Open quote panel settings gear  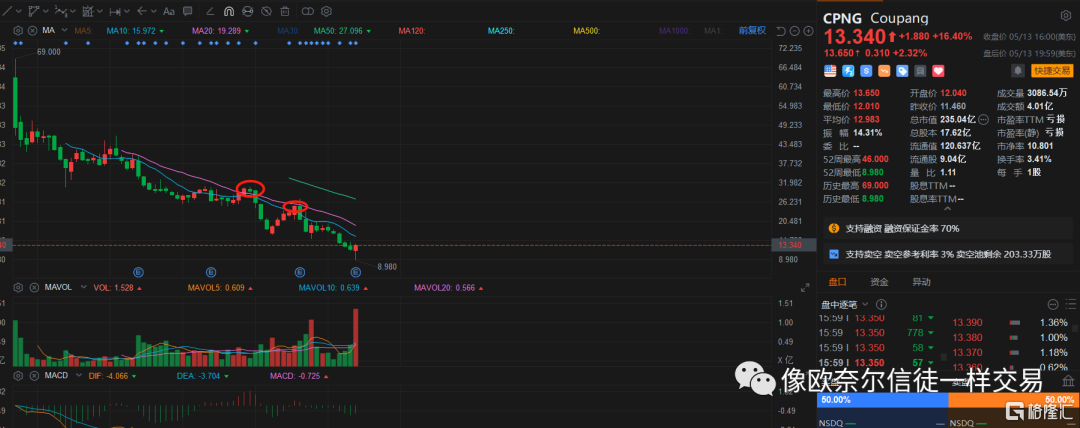pyautogui.click(x=1066, y=16)
